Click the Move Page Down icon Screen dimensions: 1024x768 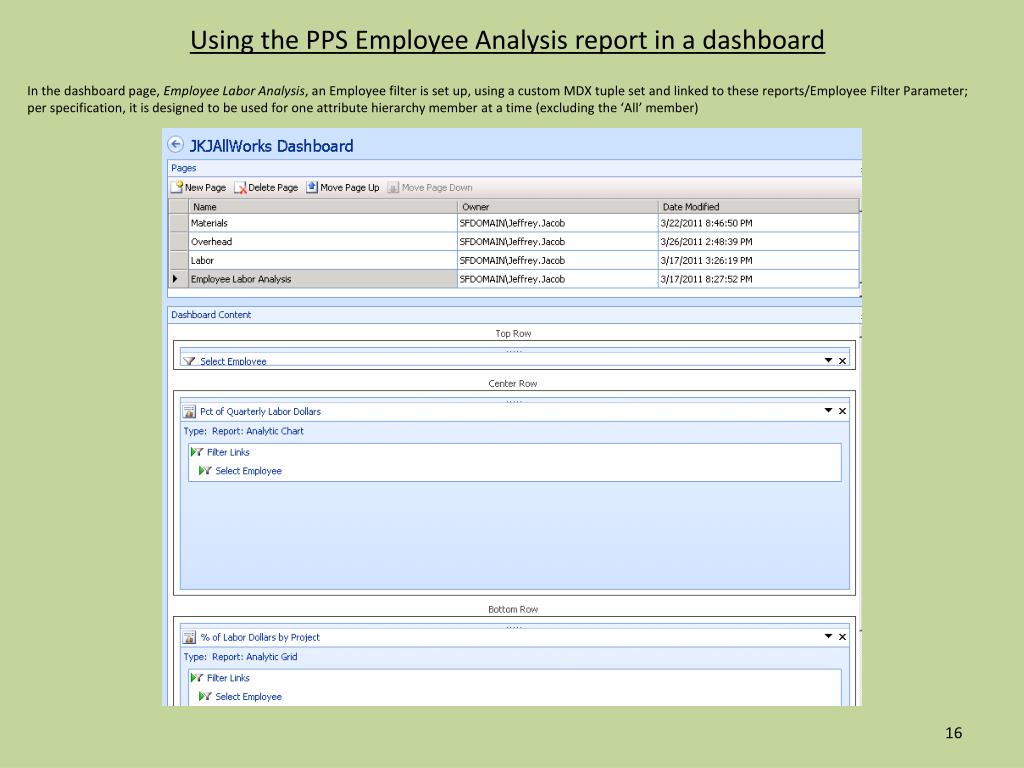[x=393, y=187]
